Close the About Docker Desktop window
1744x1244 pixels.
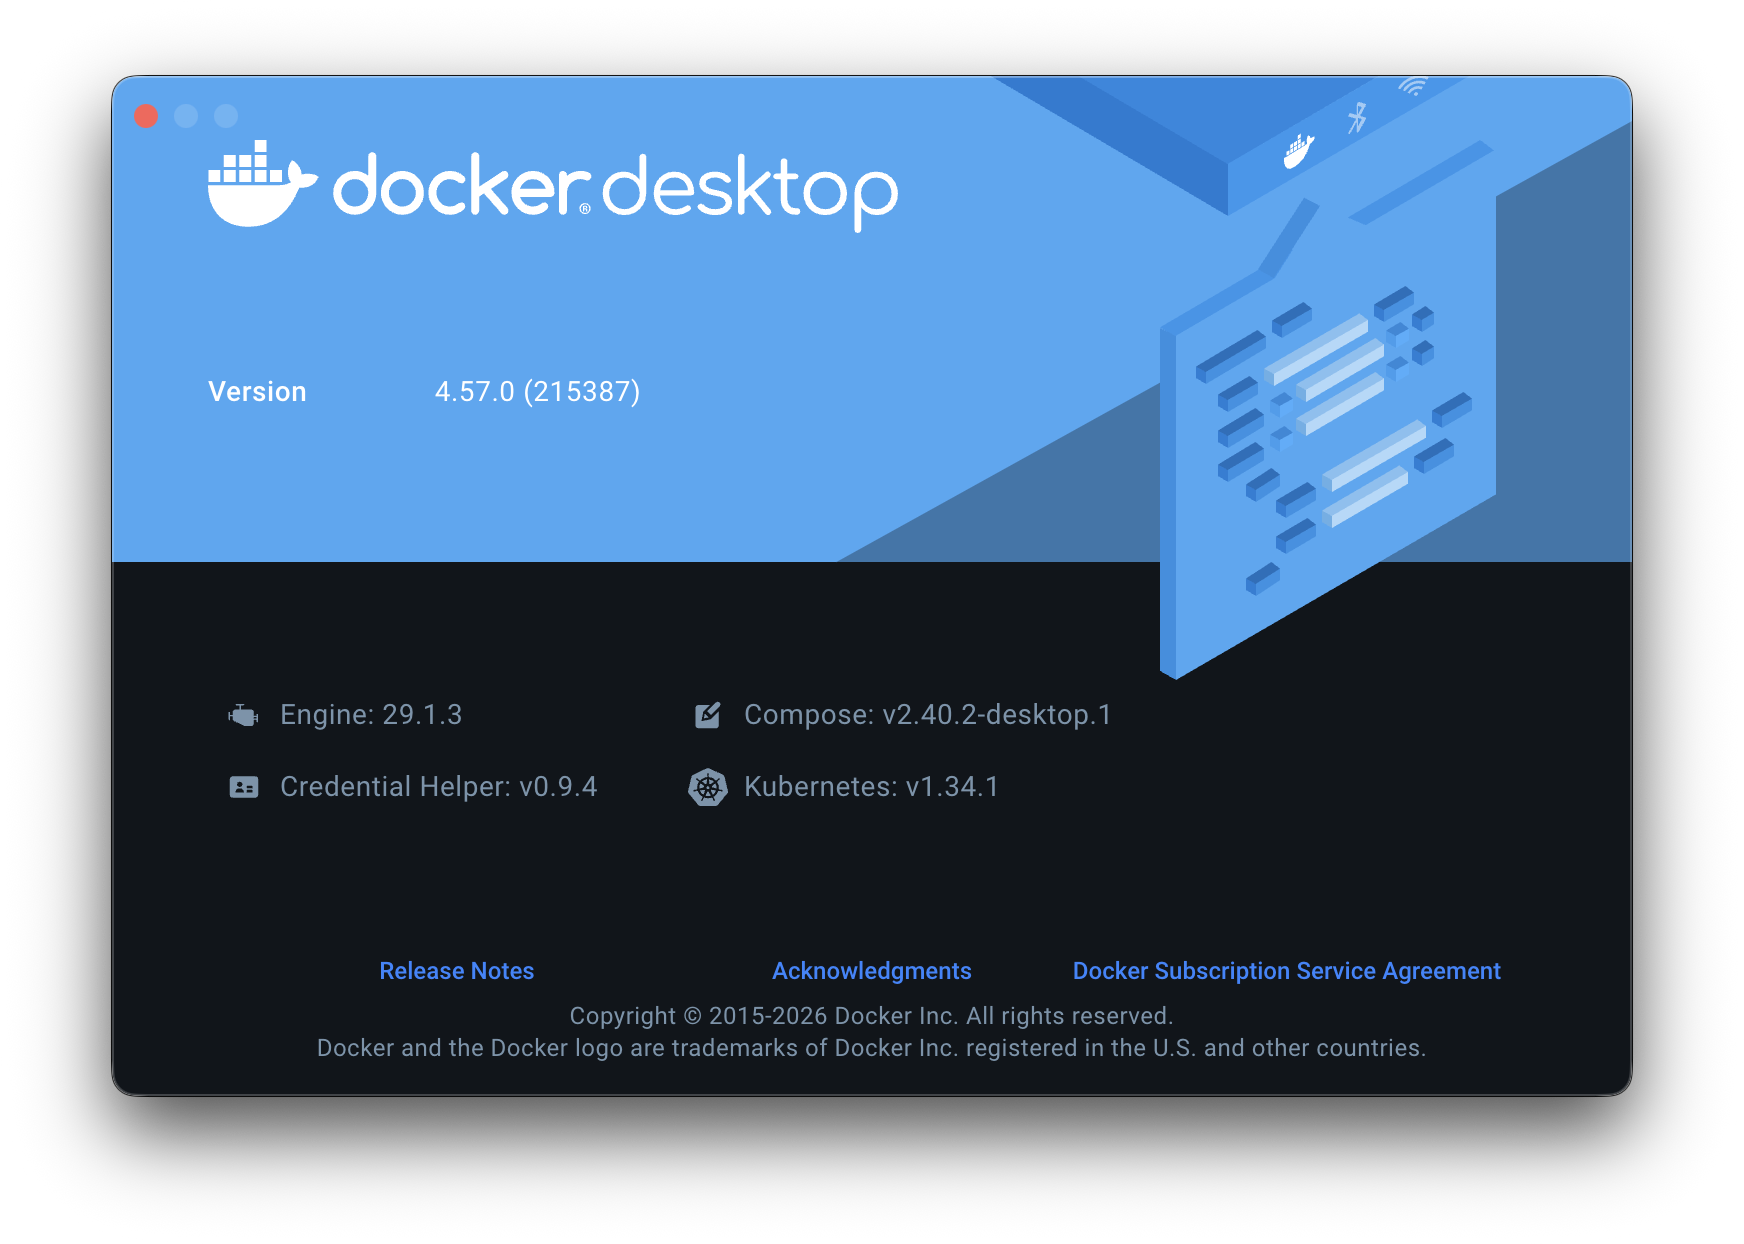coord(146,116)
